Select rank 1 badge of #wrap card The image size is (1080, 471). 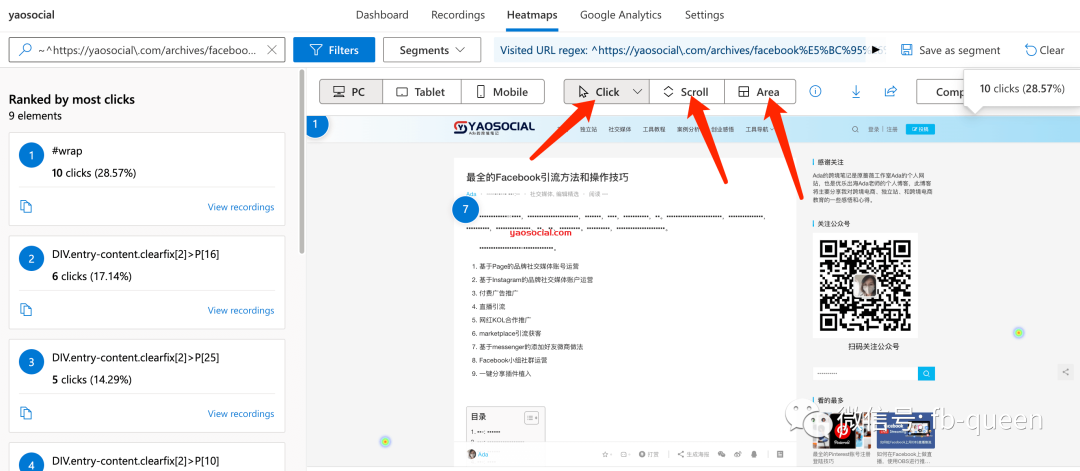pyautogui.click(x=32, y=156)
